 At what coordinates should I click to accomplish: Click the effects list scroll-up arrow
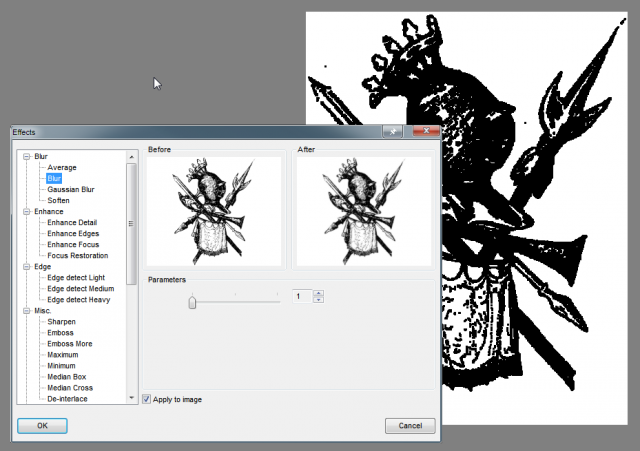[131, 157]
